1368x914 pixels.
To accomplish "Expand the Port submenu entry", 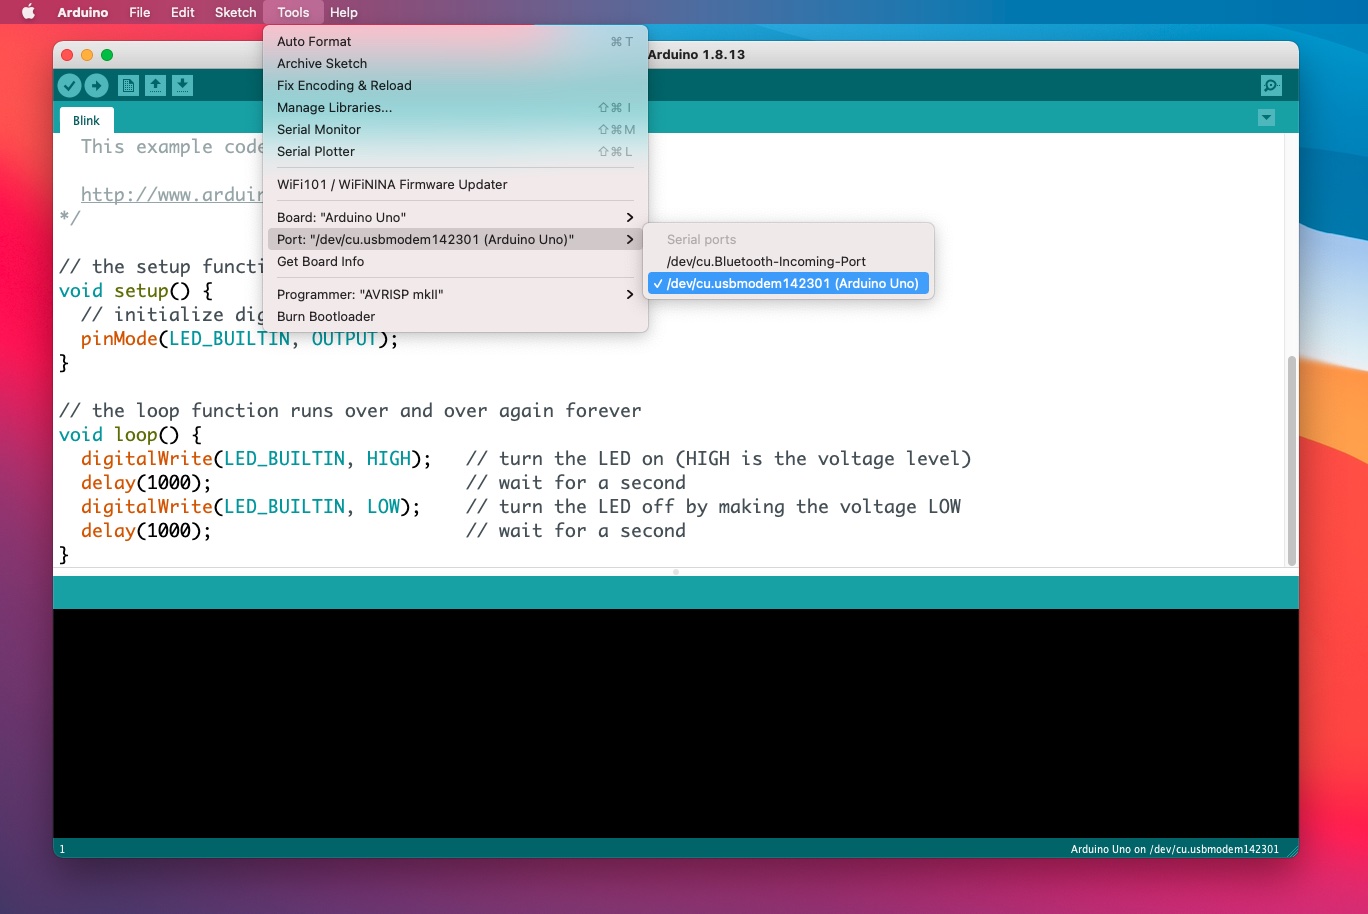I will point(455,240).
